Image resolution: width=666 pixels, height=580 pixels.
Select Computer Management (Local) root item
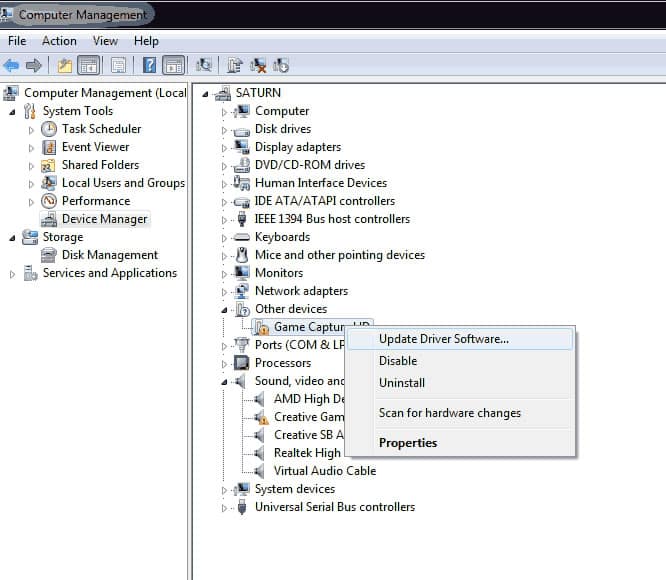105,93
